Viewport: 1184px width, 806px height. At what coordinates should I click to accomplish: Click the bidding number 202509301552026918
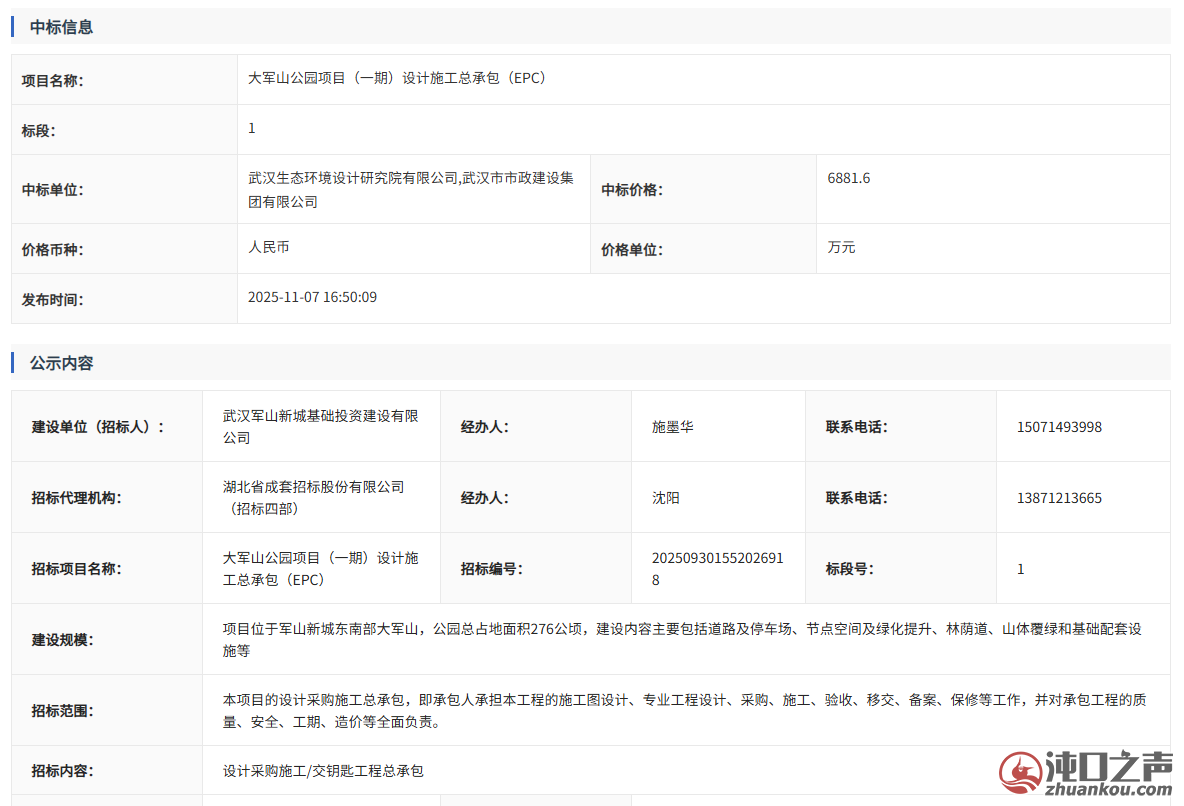[717, 569]
